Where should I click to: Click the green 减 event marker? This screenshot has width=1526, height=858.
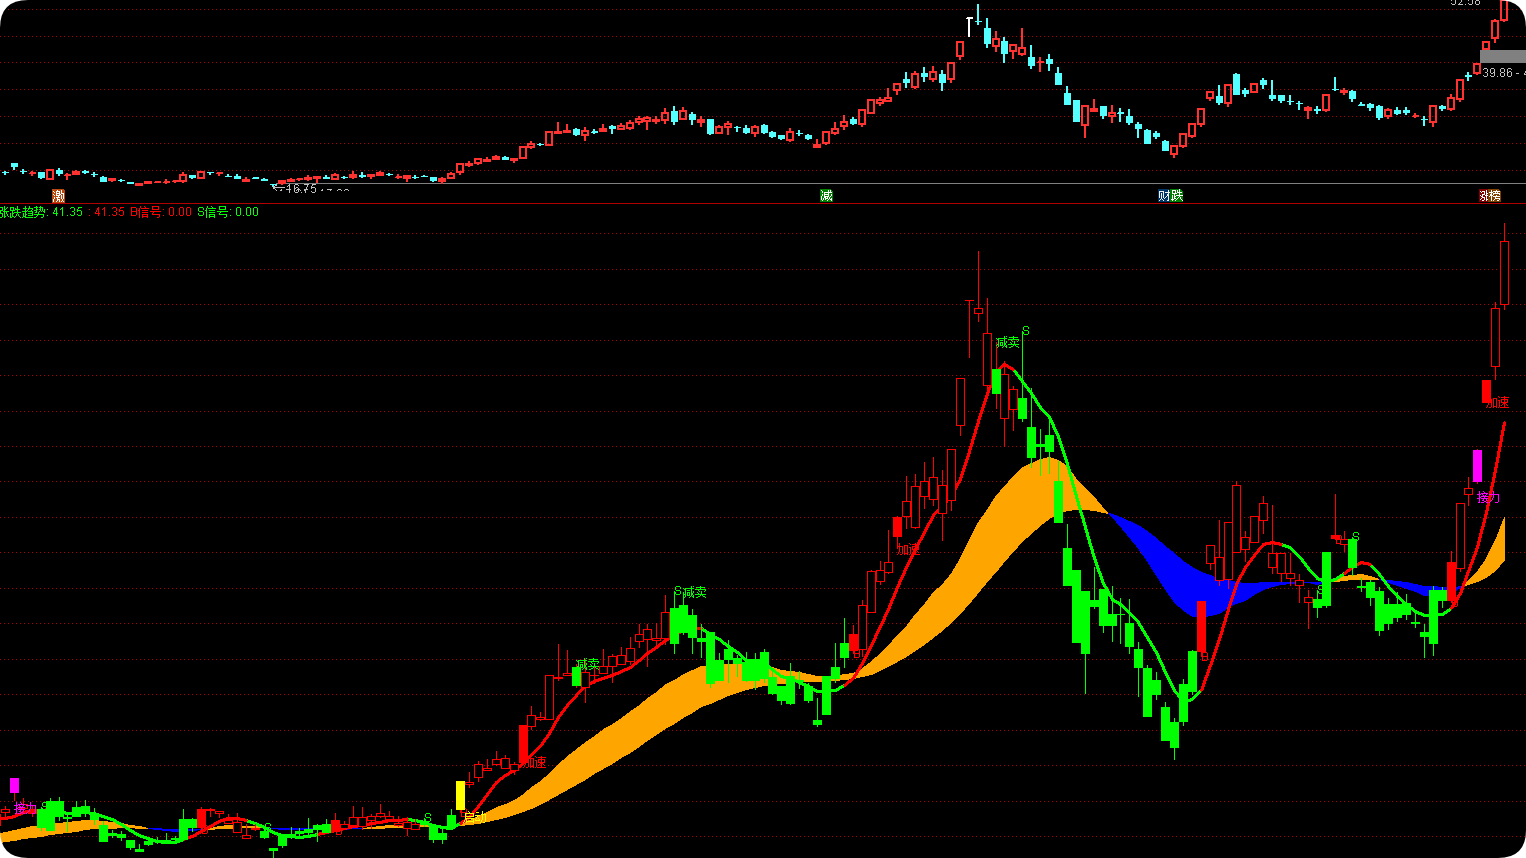click(826, 196)
